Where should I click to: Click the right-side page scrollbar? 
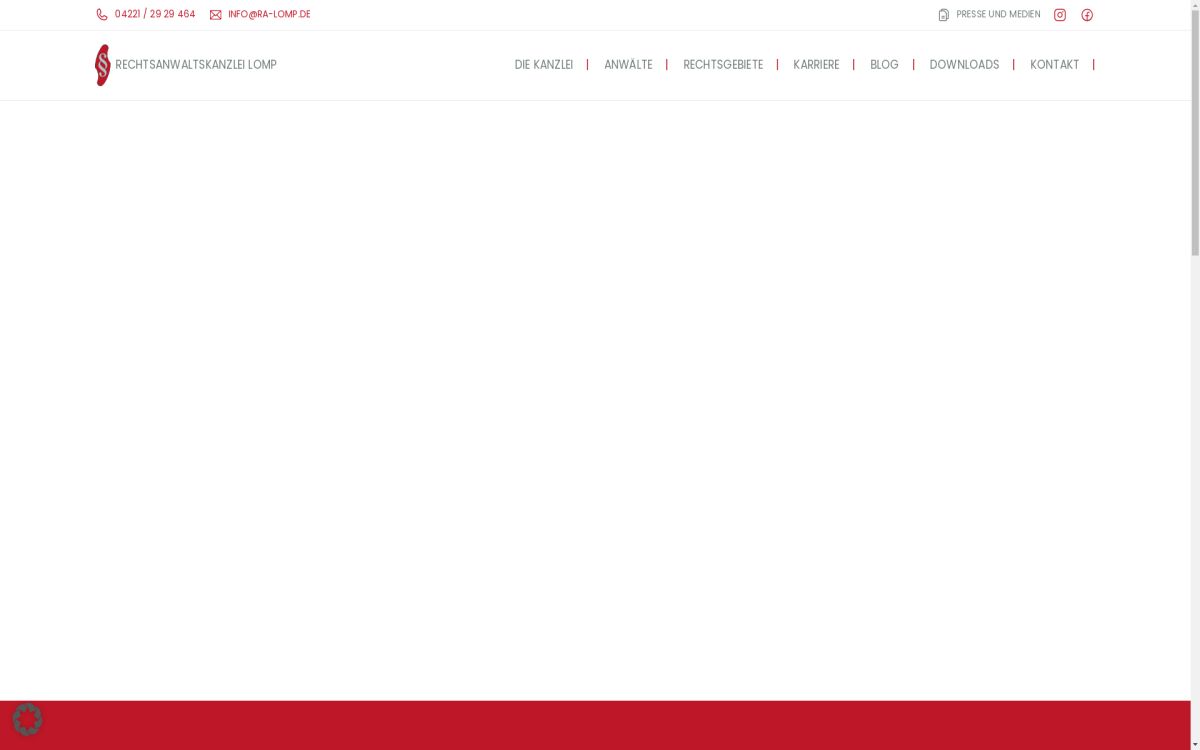(x=1195, y=130)
